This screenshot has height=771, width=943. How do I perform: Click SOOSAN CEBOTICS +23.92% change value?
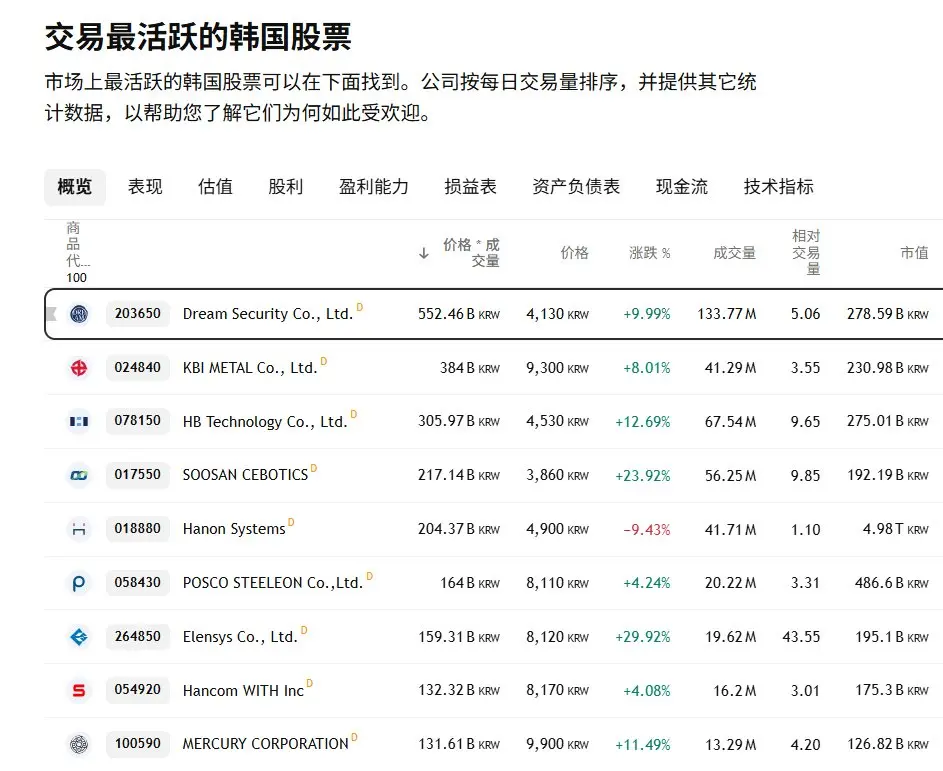(642, 476)
